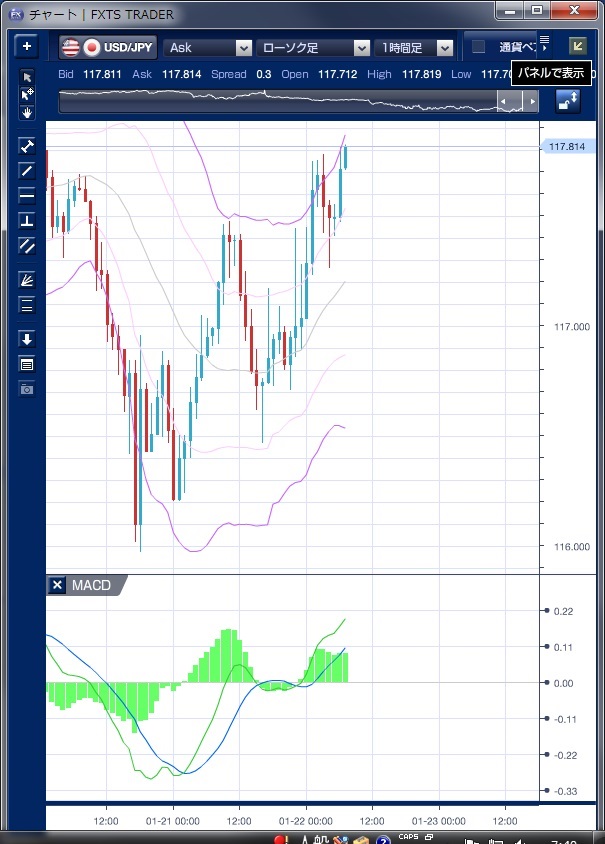Select the trend line drawing tool
Viewport: 605px width, 844px height.
tap(27, 170)
